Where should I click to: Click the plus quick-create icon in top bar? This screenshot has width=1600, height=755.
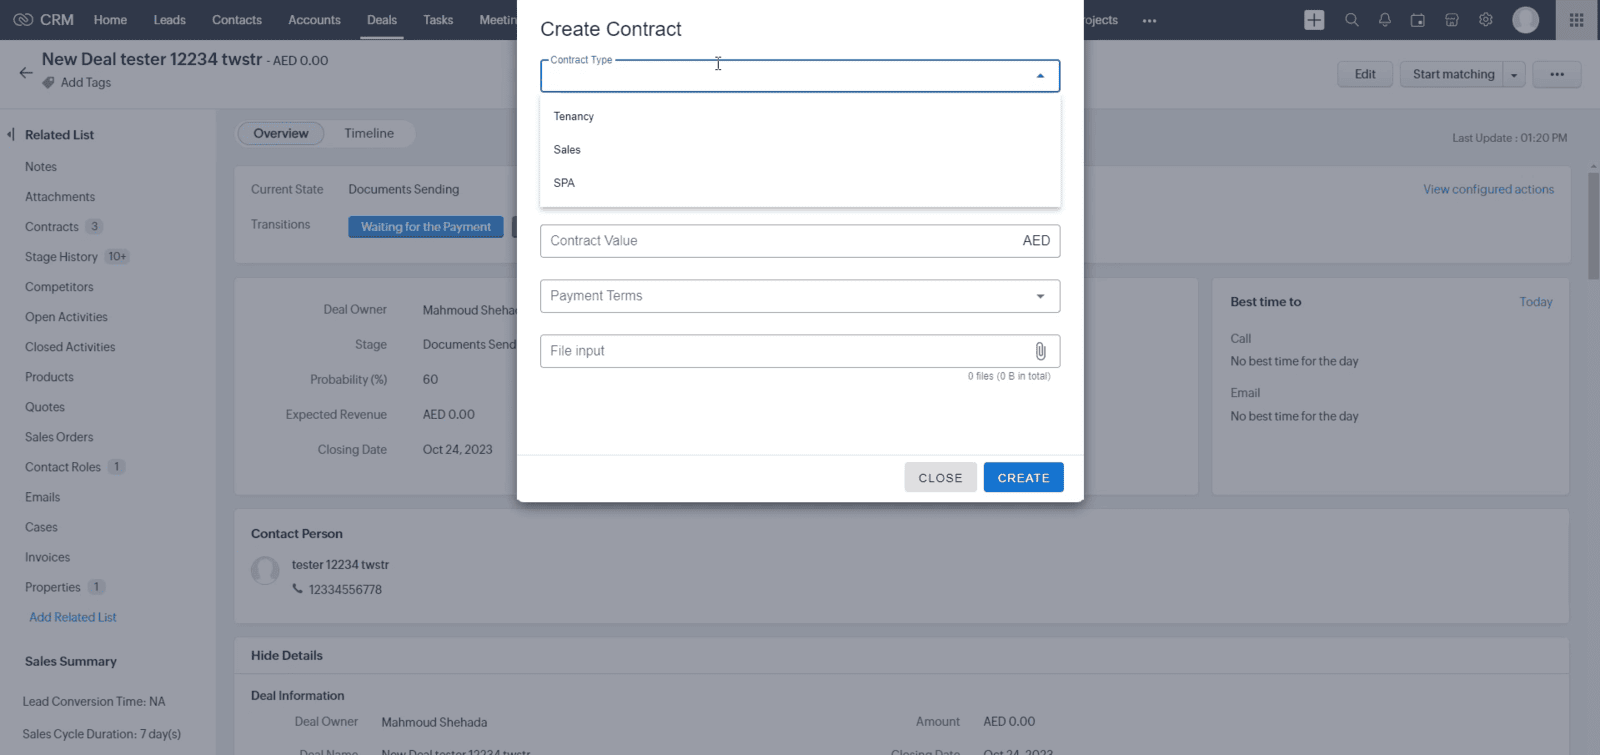coord(1314,20)
